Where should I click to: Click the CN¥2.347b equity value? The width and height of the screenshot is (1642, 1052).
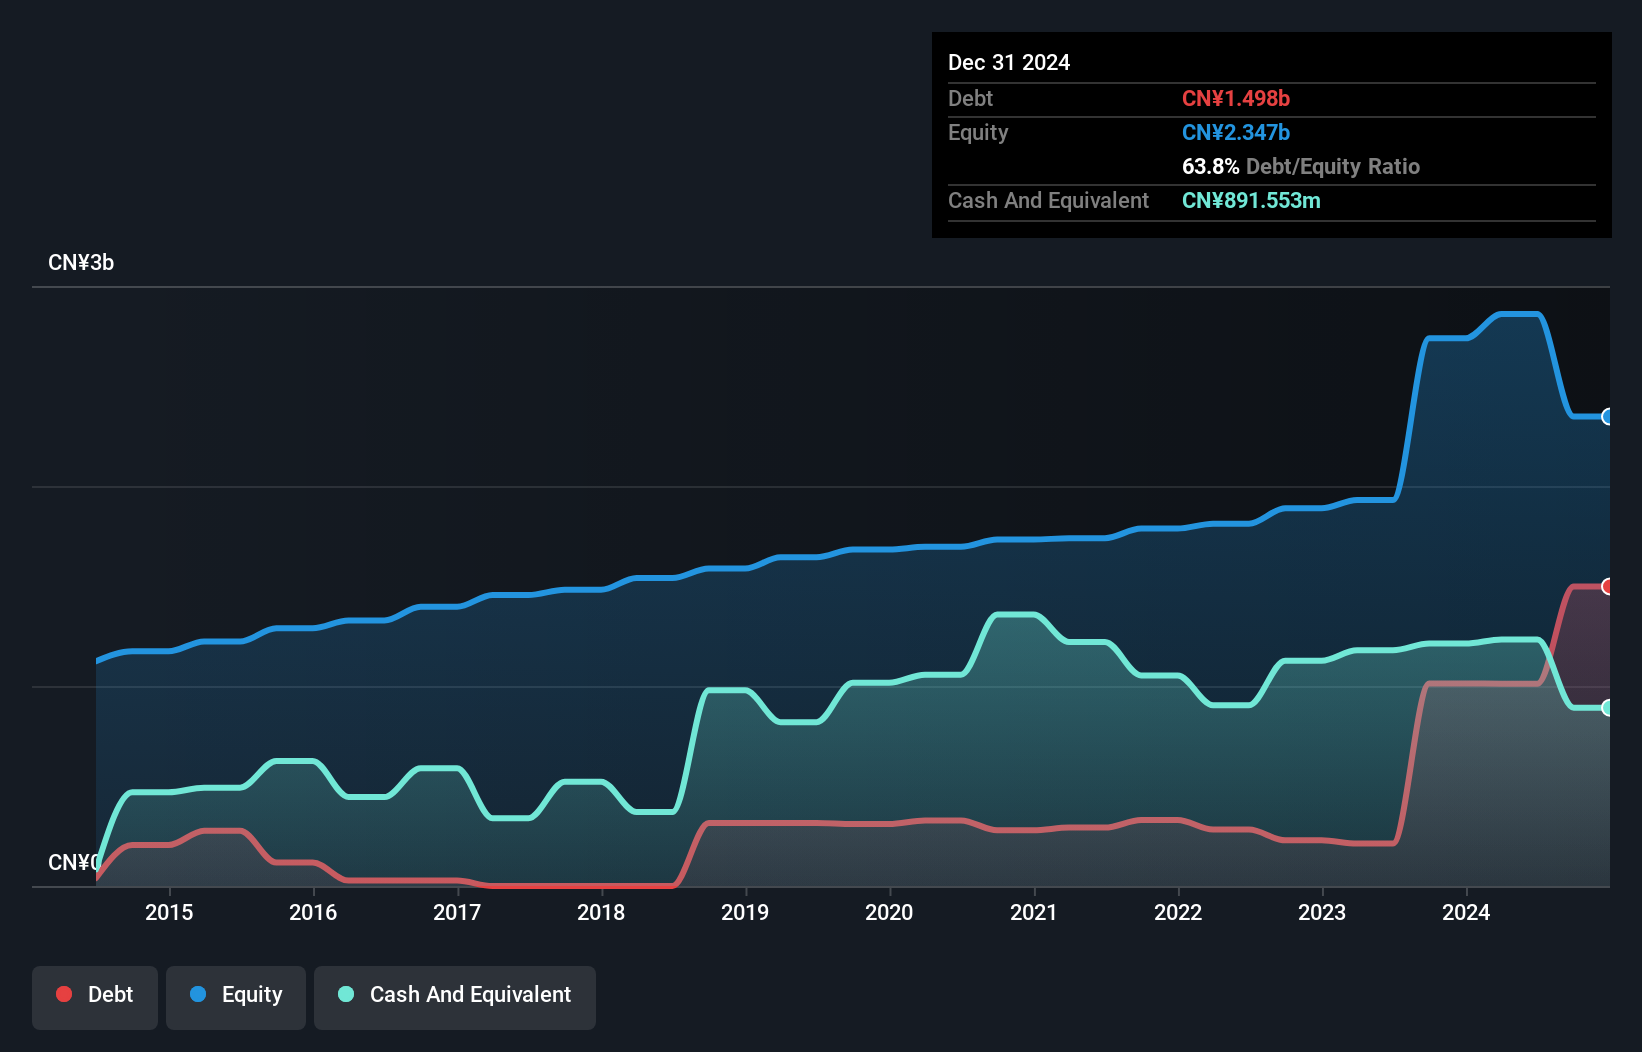1236,133
